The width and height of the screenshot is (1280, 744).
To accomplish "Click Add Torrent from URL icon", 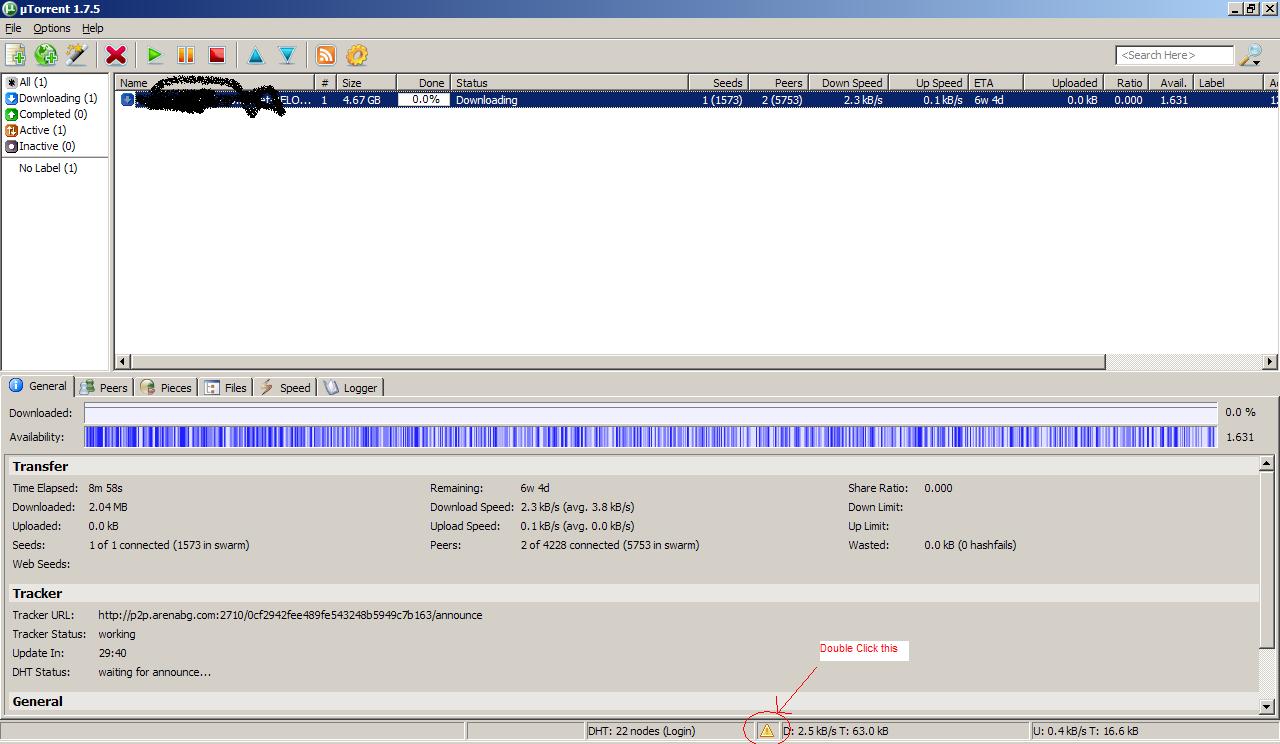I will 46,55.
